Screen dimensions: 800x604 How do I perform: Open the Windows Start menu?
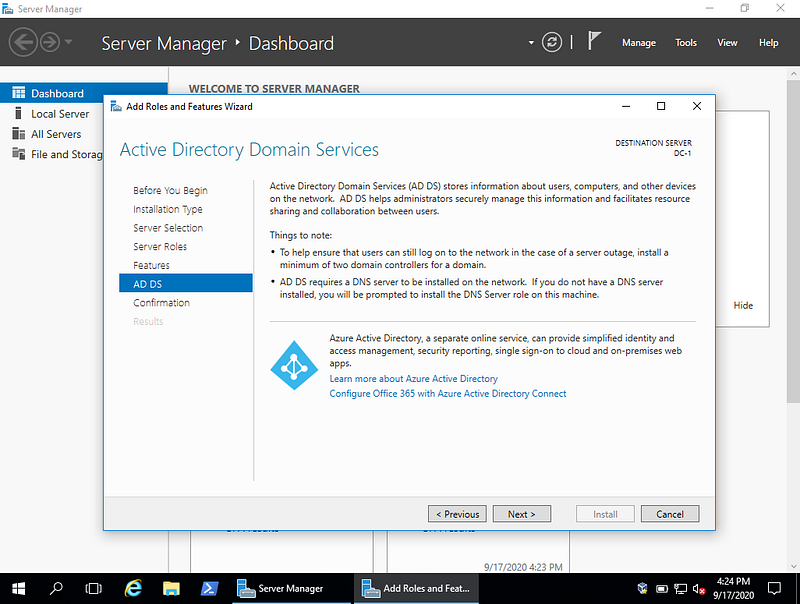18,589
